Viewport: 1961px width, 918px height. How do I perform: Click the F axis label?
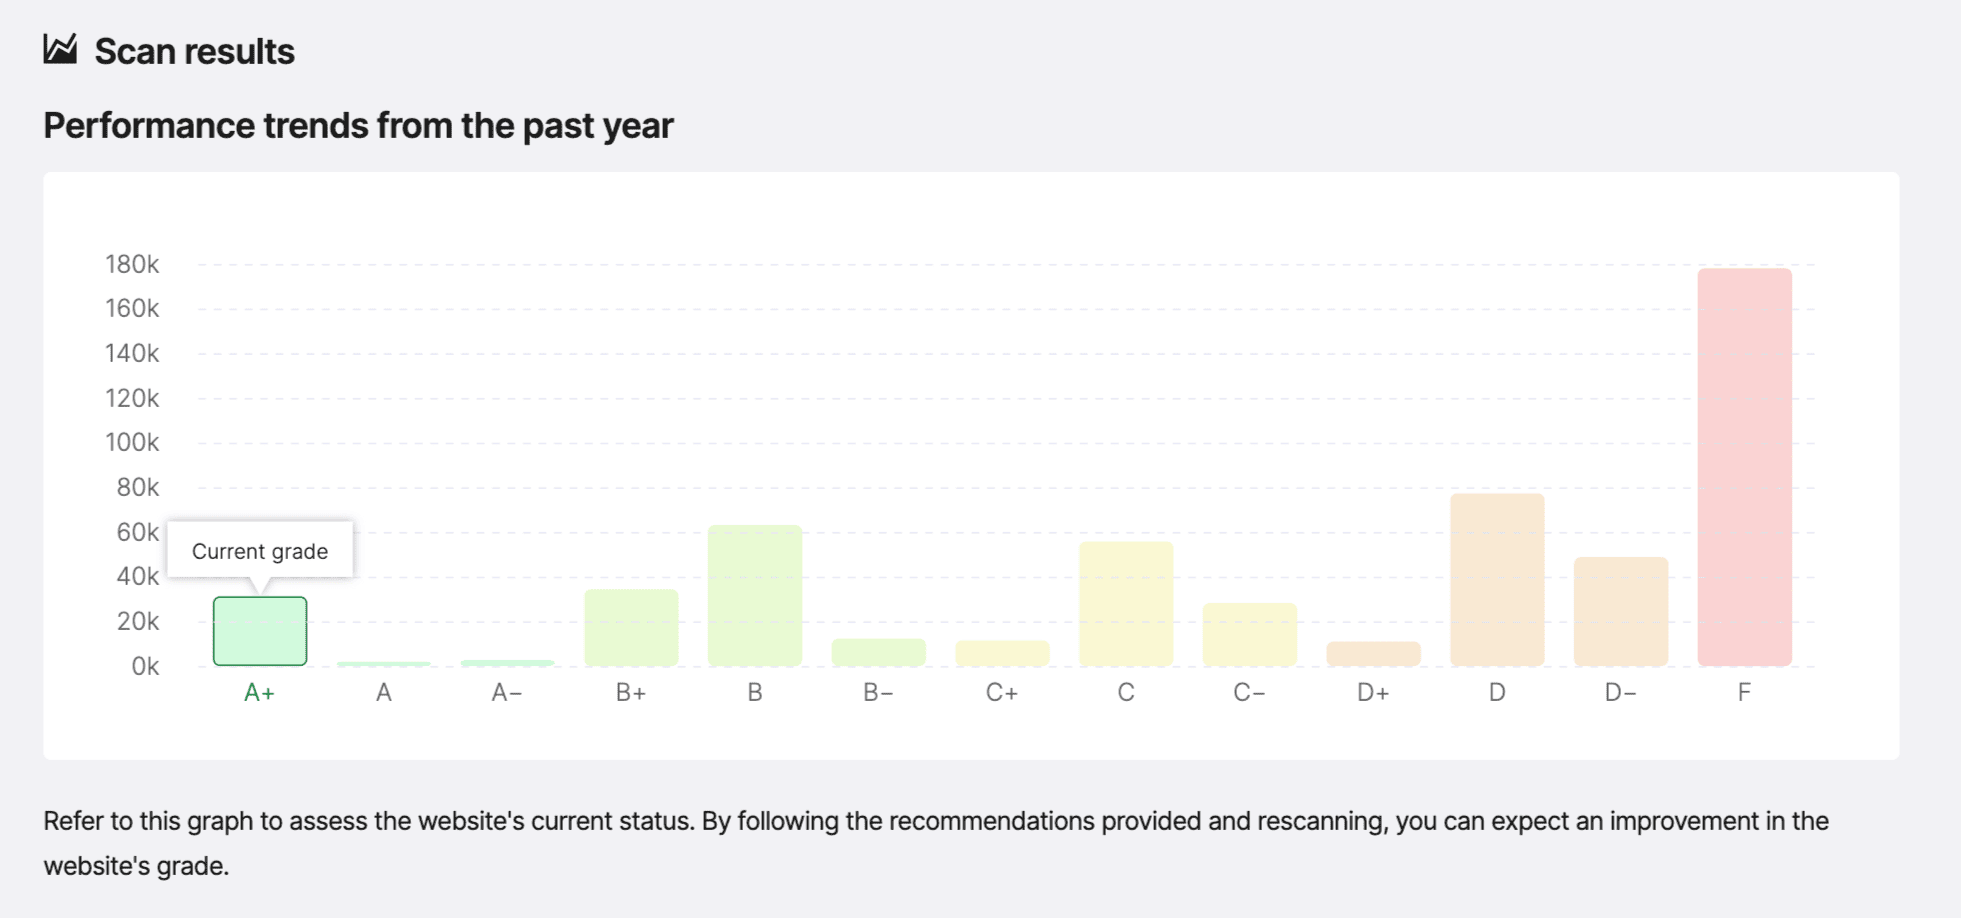[x=1744, y=692]
